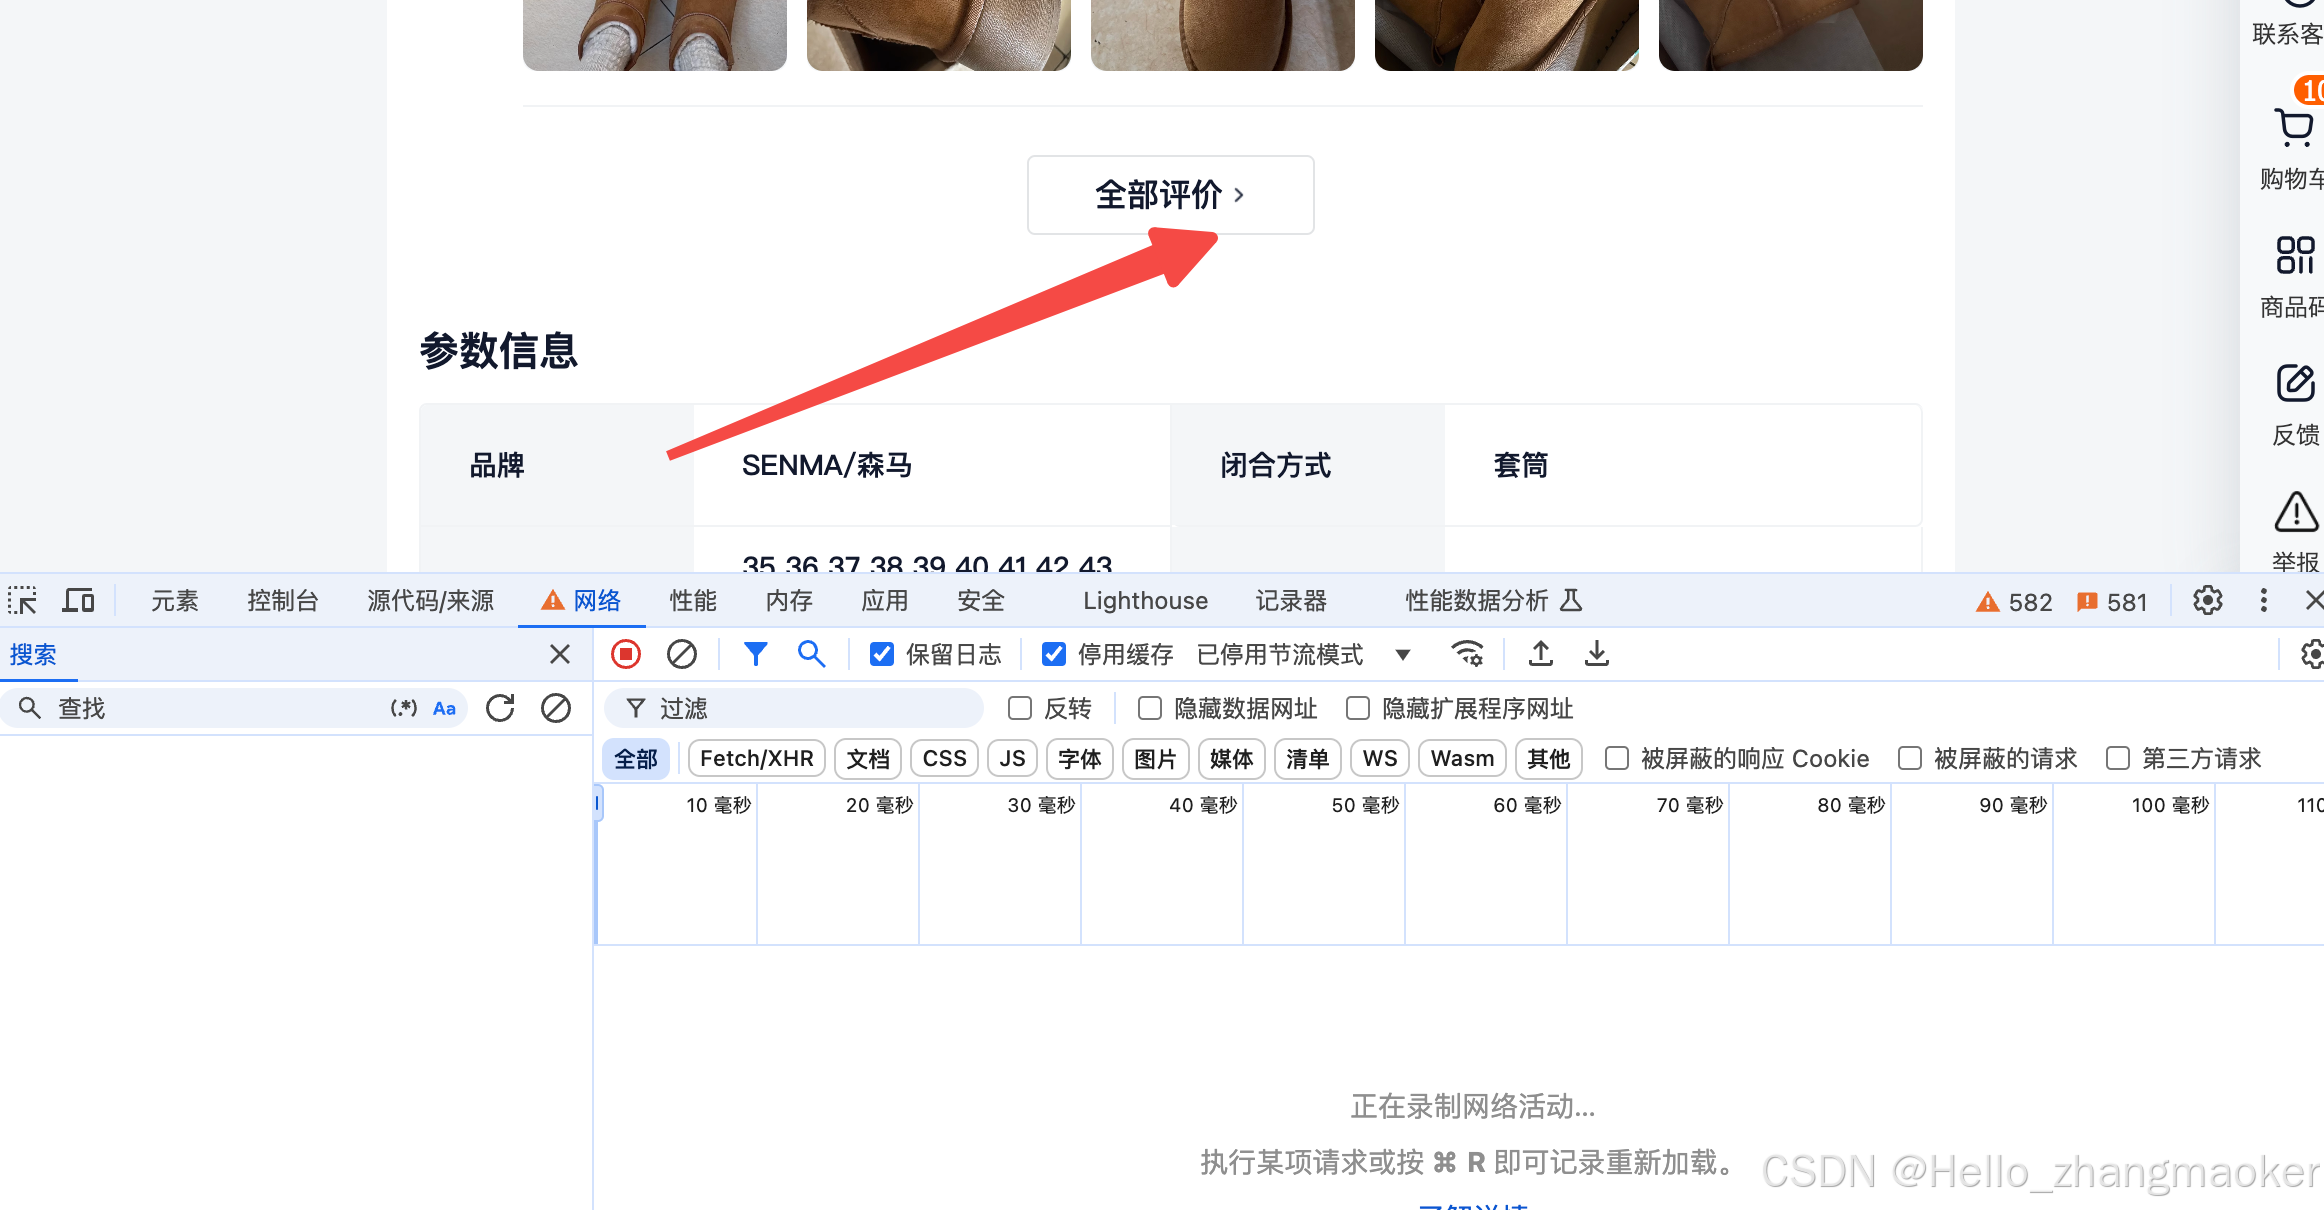Clear the network log with the clear icon
This screenshot has width=2324, height=1210.
682,654
